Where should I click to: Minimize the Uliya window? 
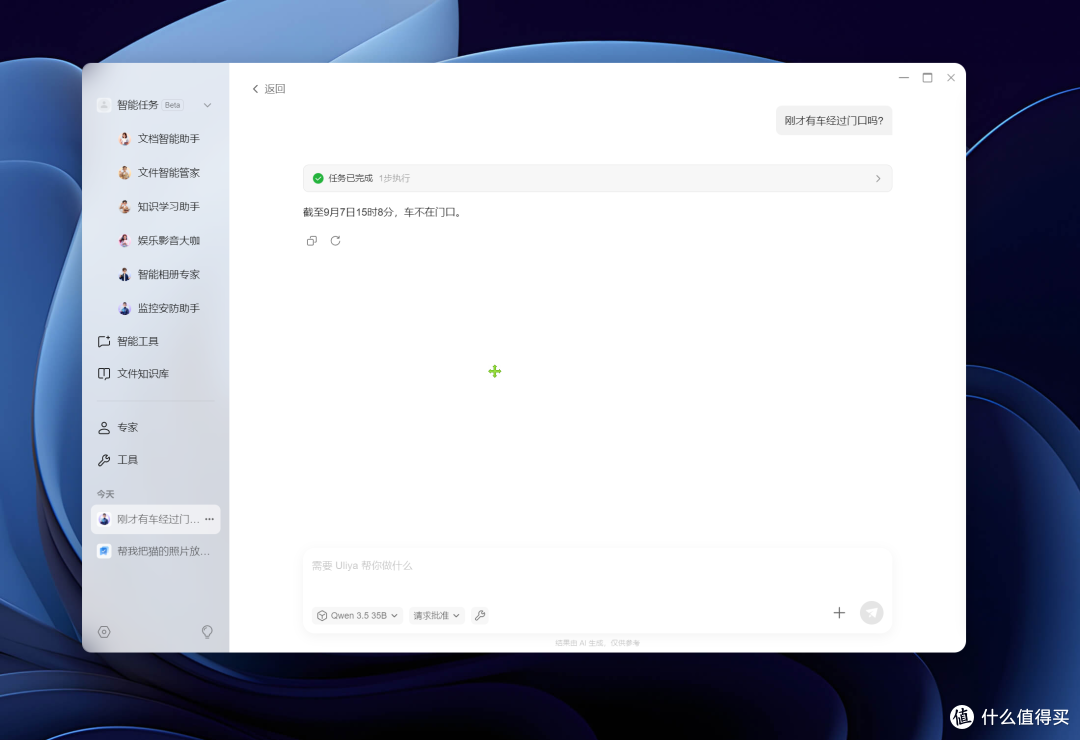coord(904,78)
